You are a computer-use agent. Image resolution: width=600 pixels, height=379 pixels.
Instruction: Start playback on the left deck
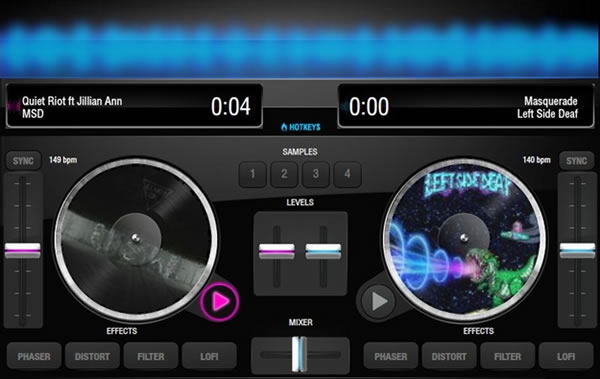click(220, 302)
